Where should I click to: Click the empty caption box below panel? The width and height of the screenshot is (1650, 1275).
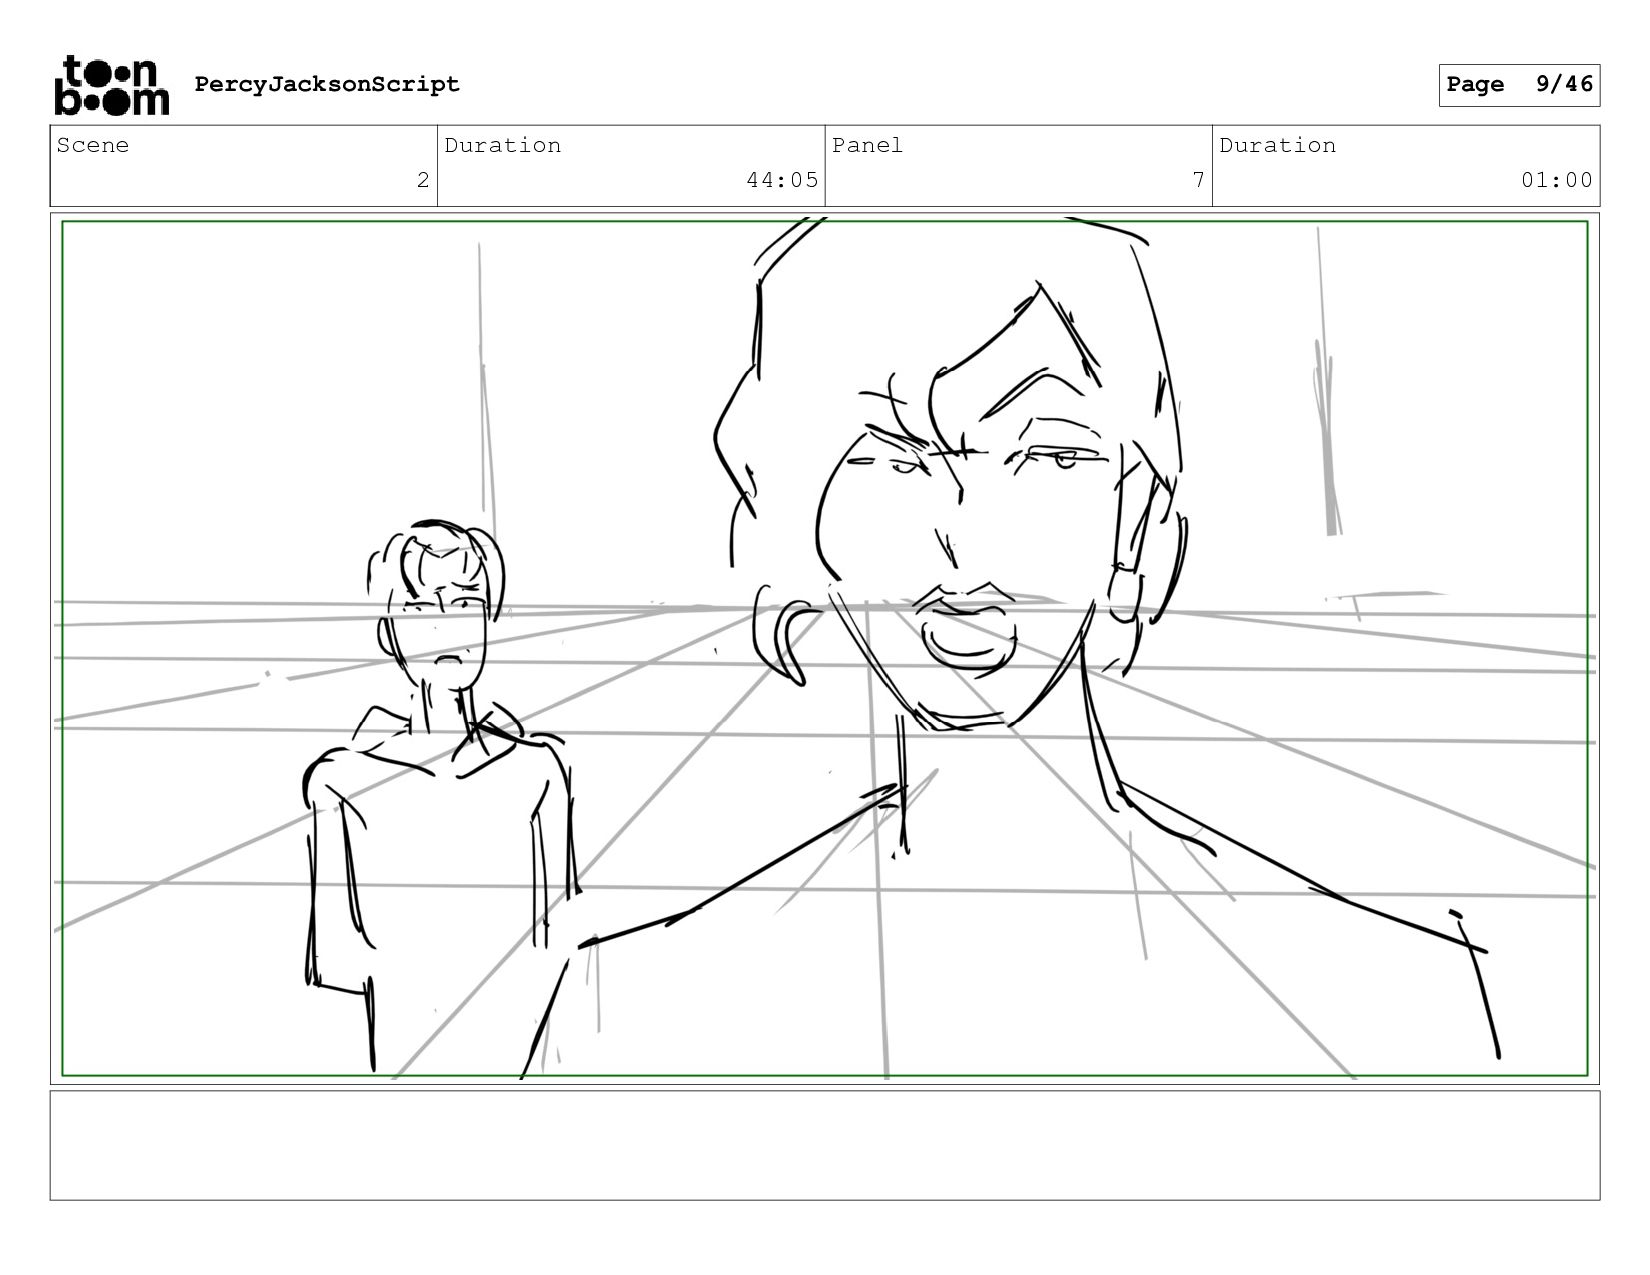[825, 1146]
